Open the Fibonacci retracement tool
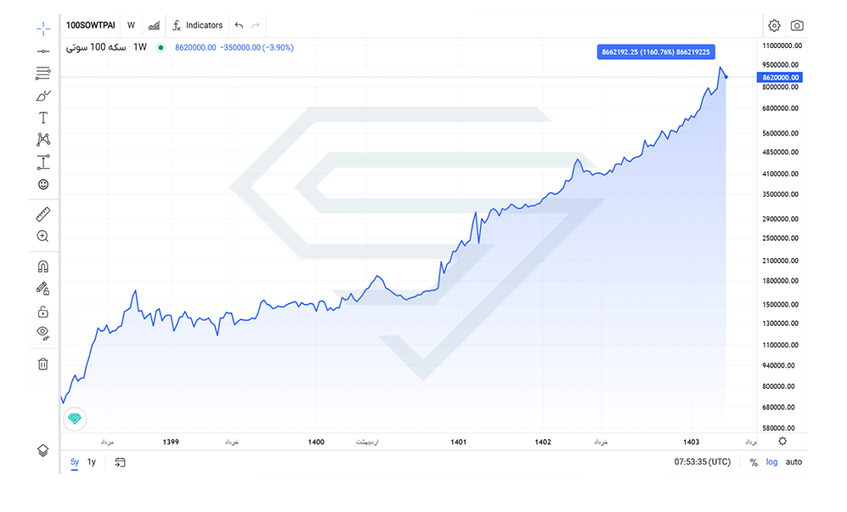 [x=43, y=73]
